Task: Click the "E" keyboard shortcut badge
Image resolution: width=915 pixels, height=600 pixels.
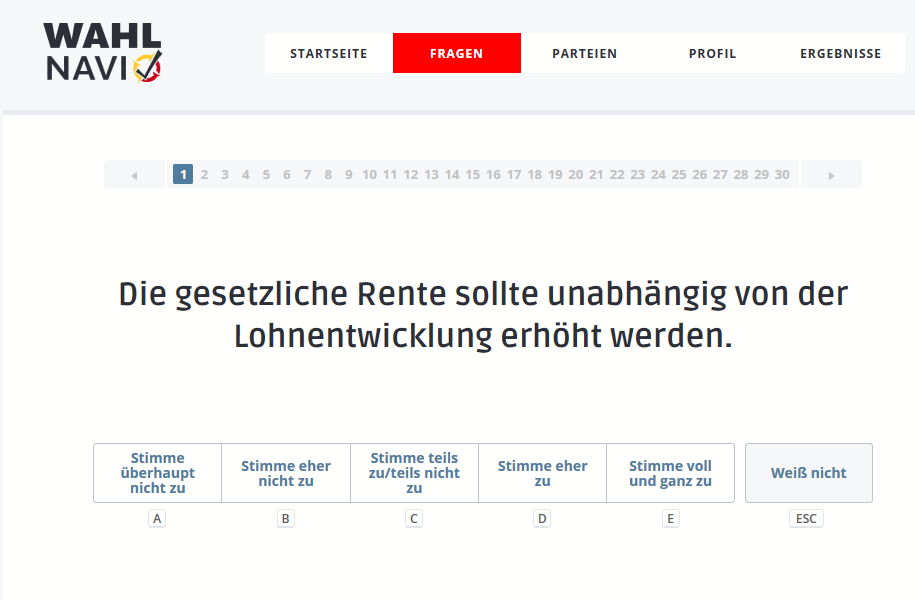Action: click(x=670, y=519)
